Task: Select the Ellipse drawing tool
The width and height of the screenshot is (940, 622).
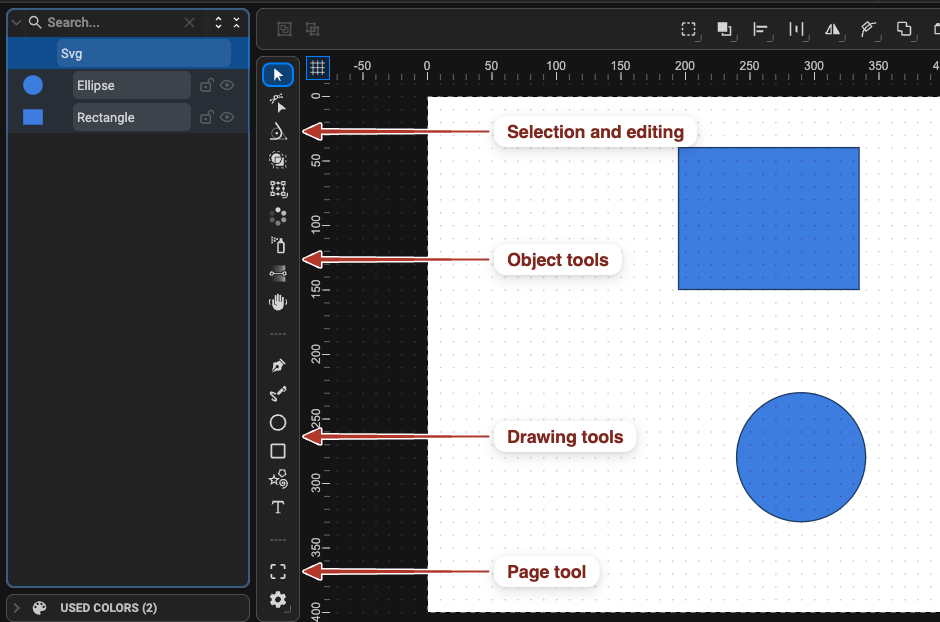Action: (x=278, y=422)
